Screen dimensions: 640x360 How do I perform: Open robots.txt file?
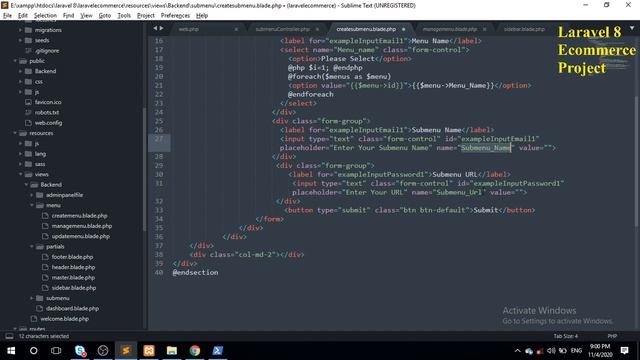point(47,112)
